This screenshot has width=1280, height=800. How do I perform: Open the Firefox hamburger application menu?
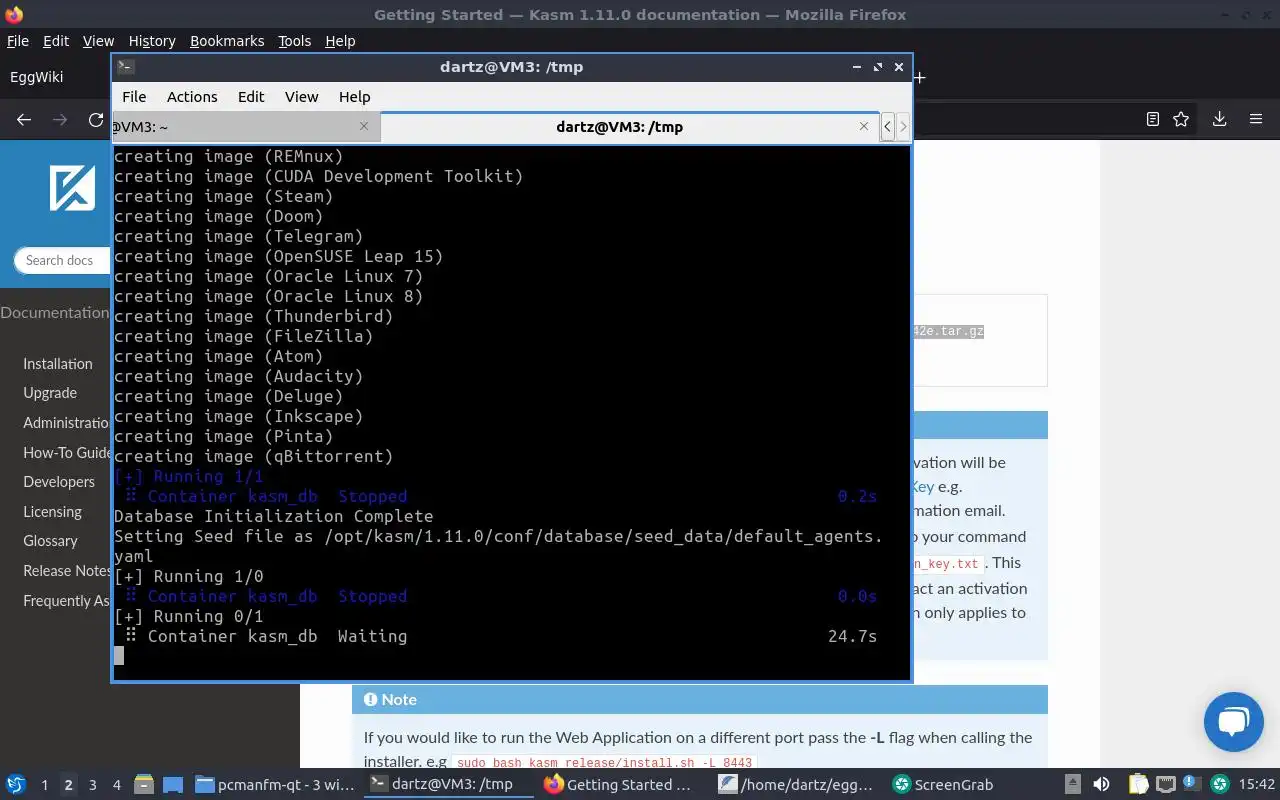point(1256,119)
